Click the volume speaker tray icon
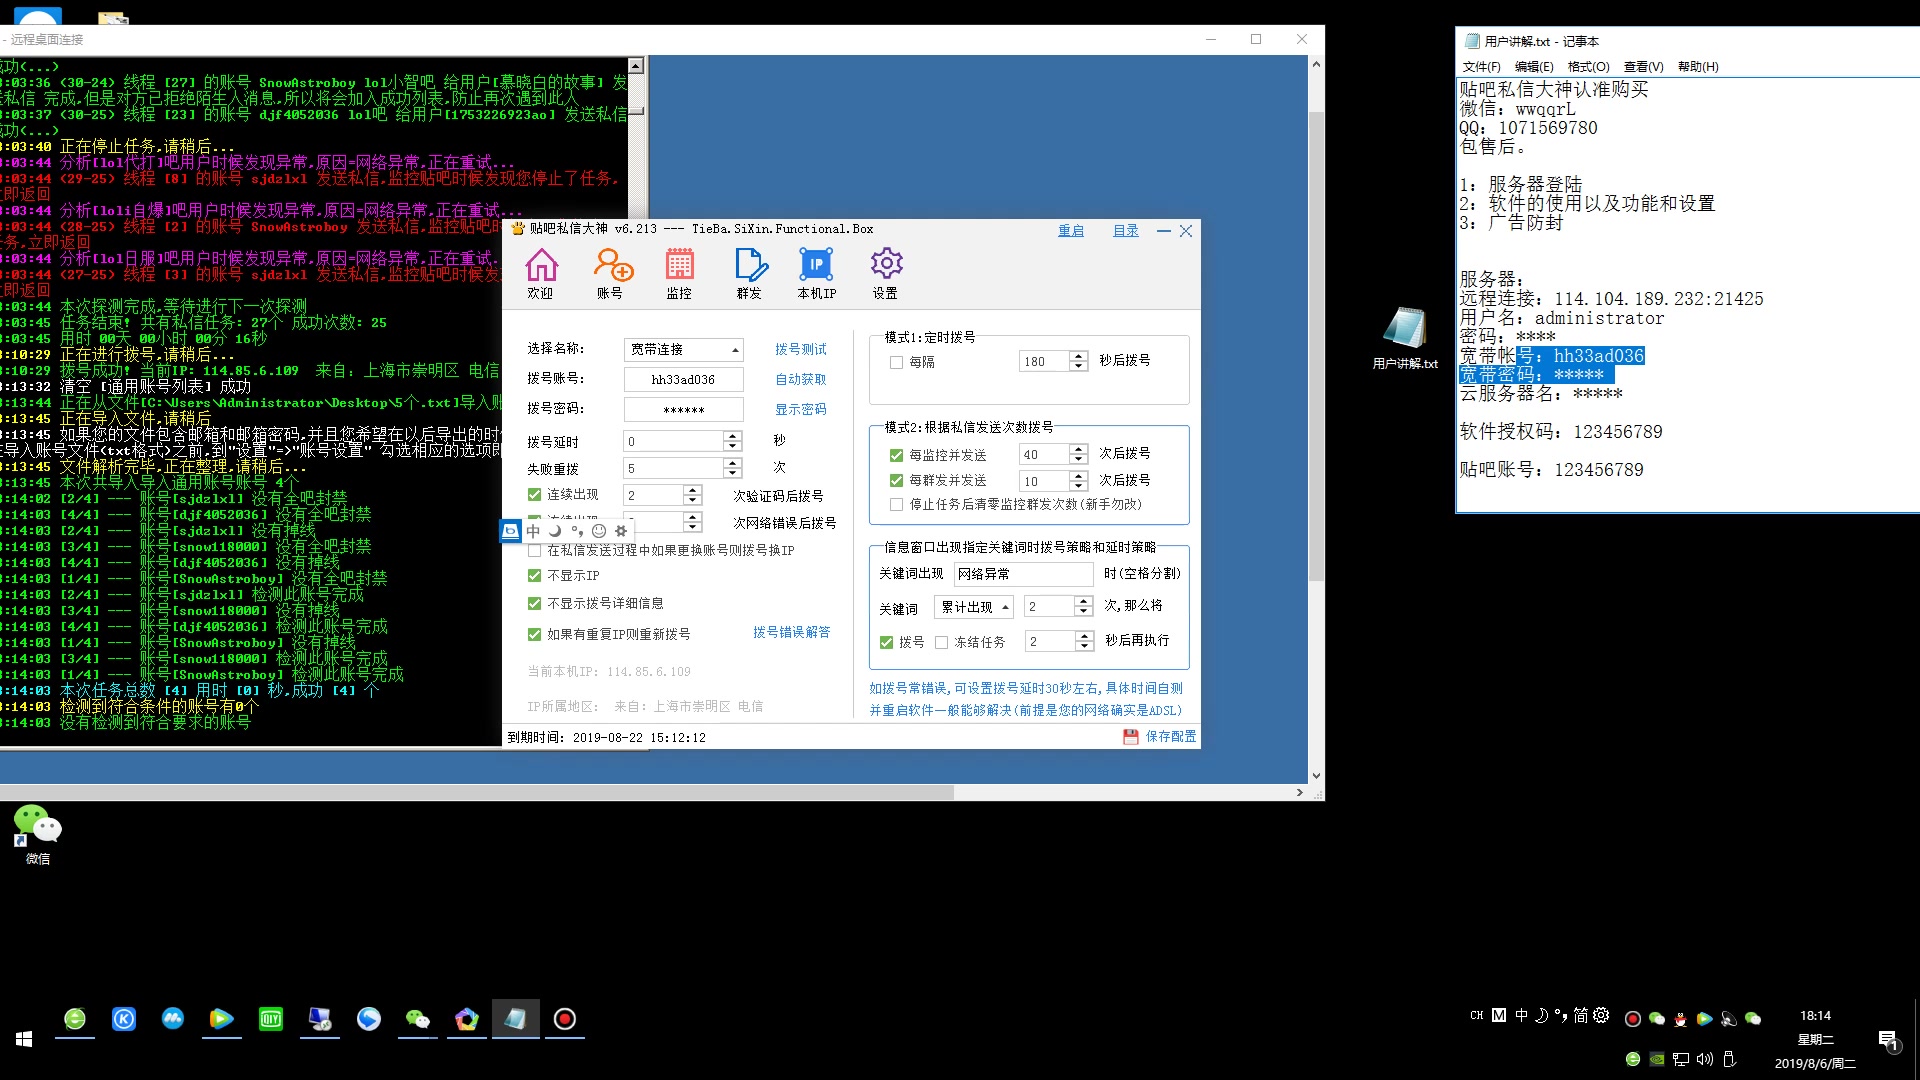This screenshot has height=1080, width=1920. [1705, 1058]
